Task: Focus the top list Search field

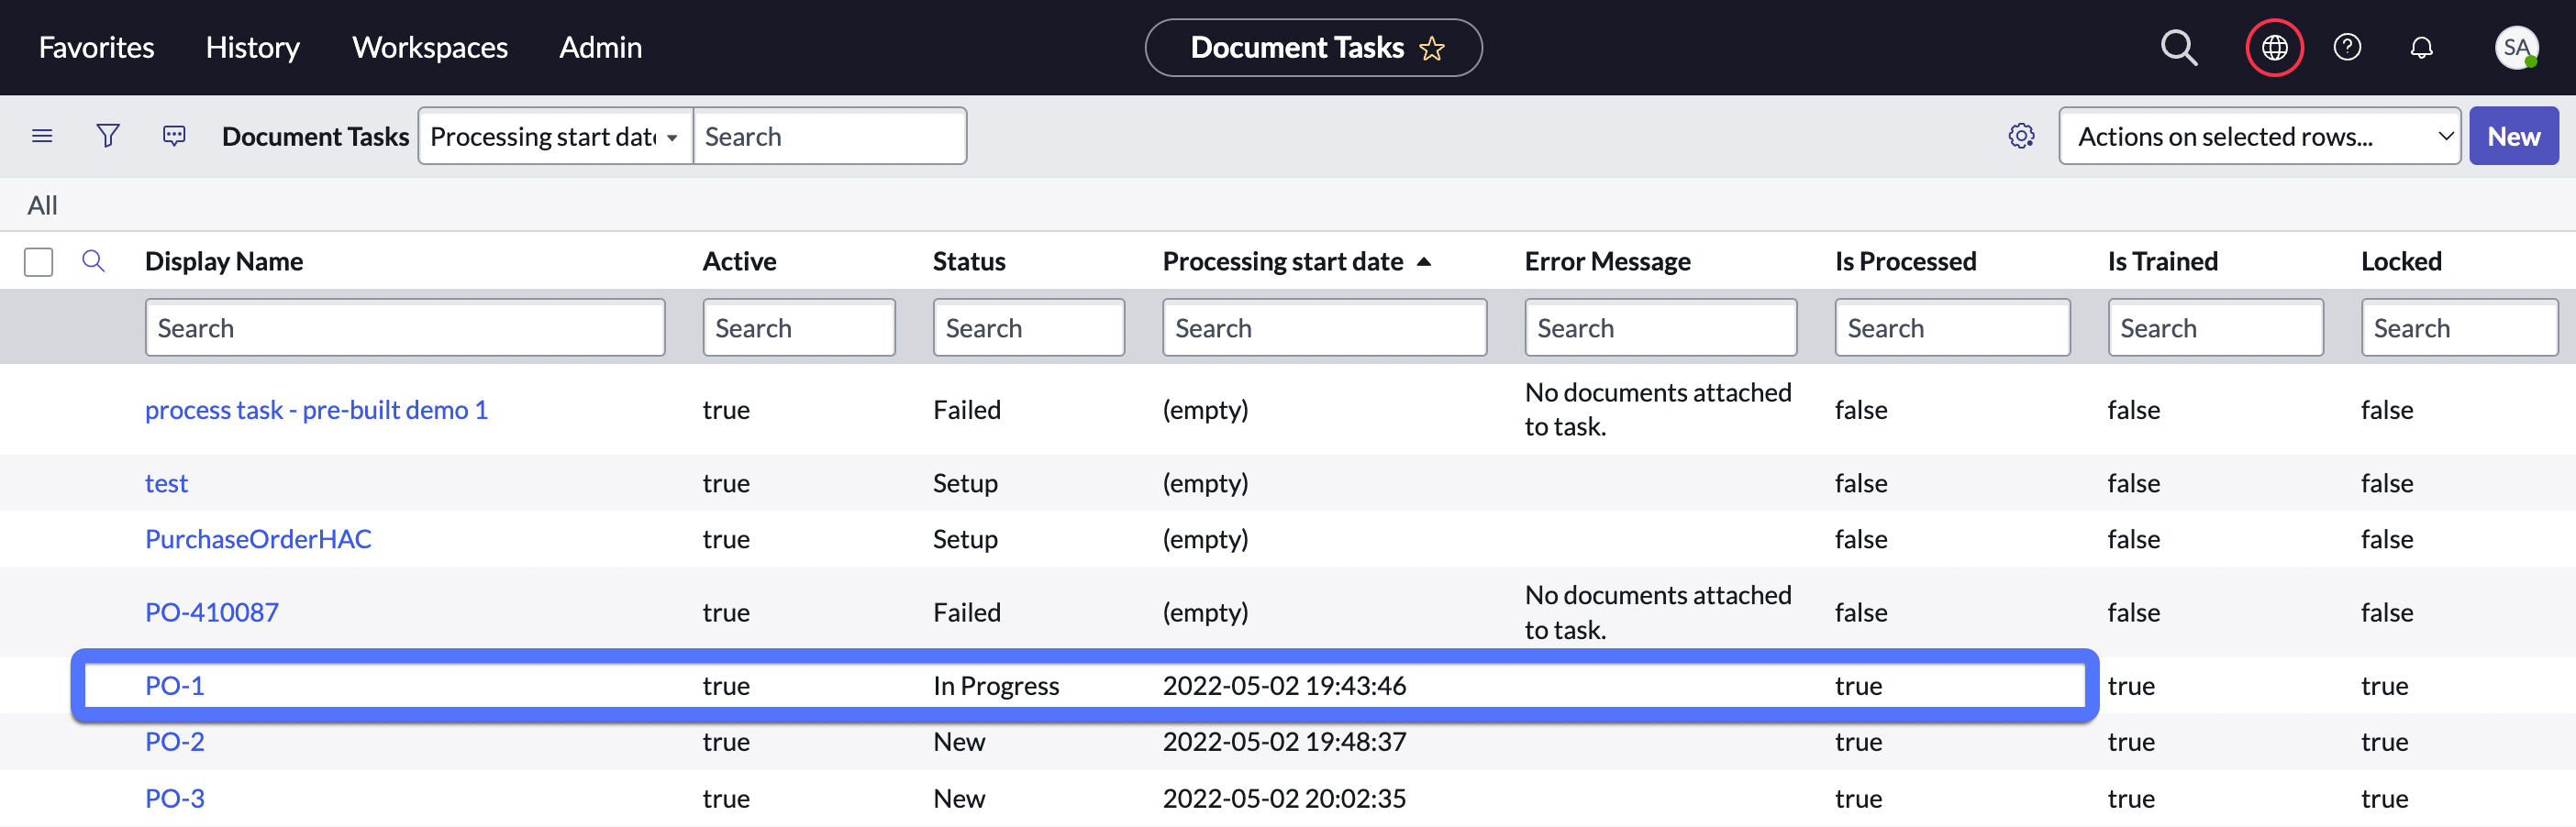Action: click(829, 136)
